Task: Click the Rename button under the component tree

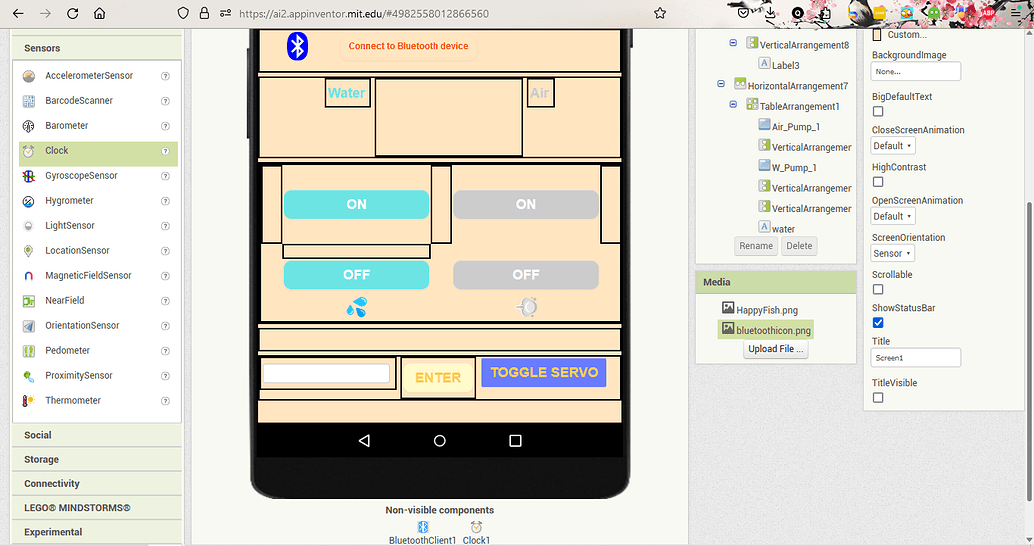Action: [x=756, y=246]
